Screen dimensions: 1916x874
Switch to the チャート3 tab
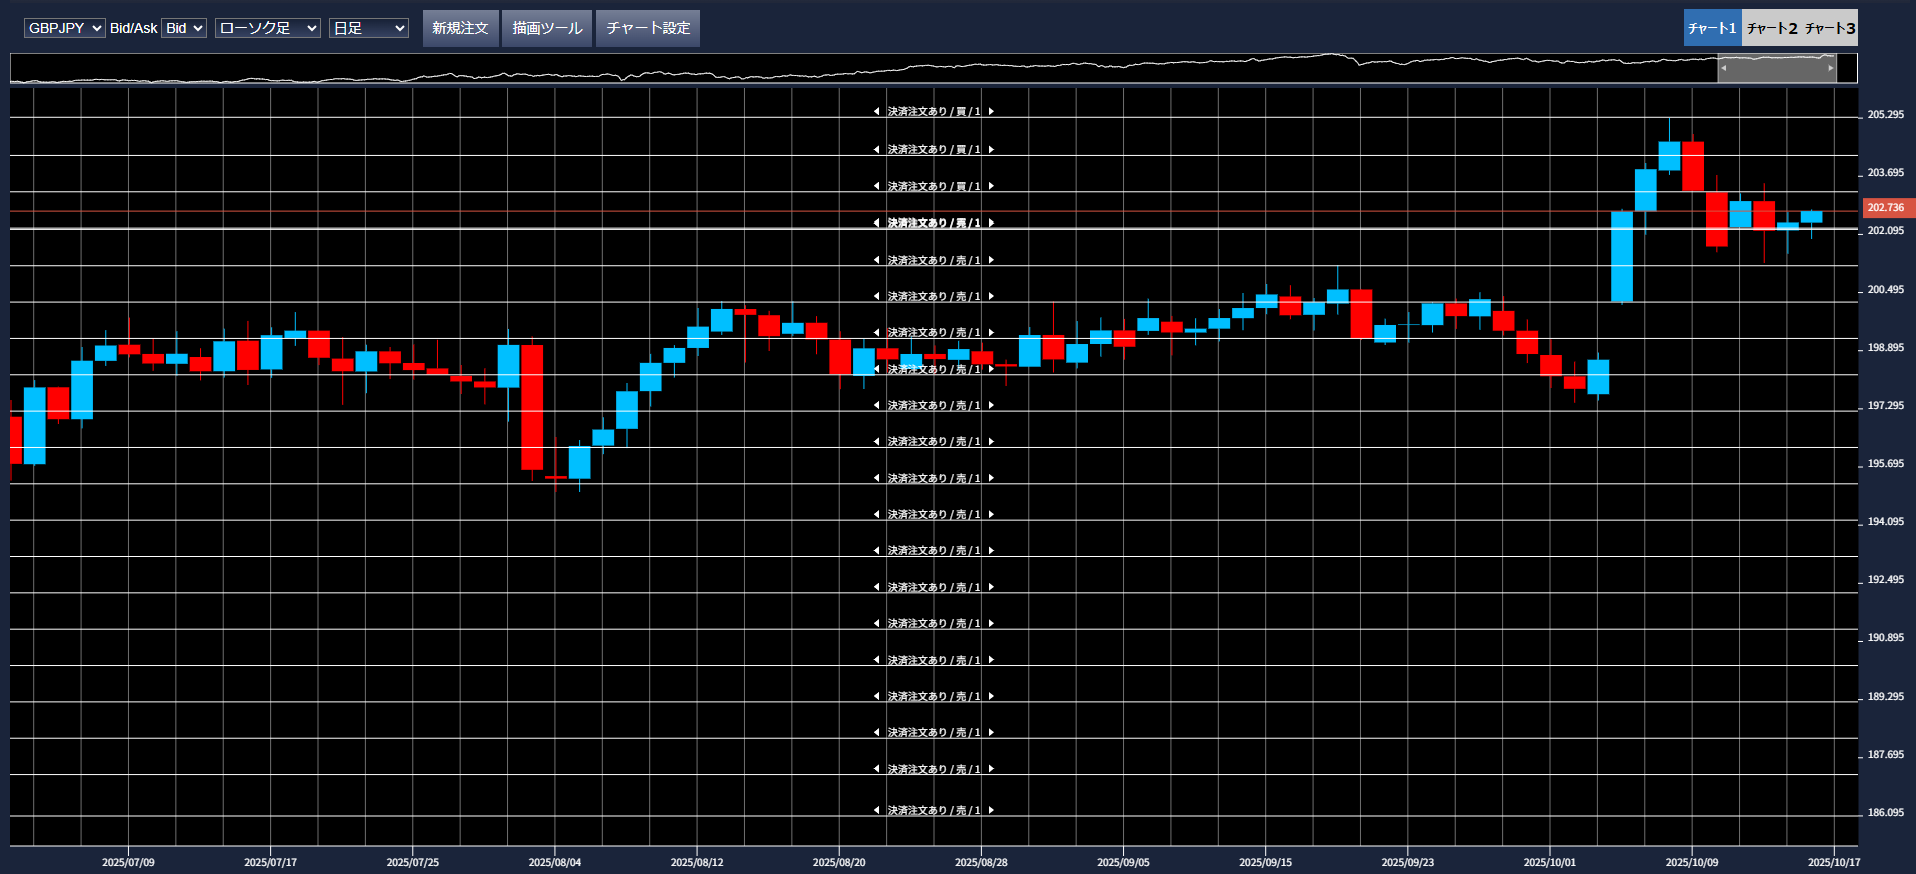[1830, 28]
